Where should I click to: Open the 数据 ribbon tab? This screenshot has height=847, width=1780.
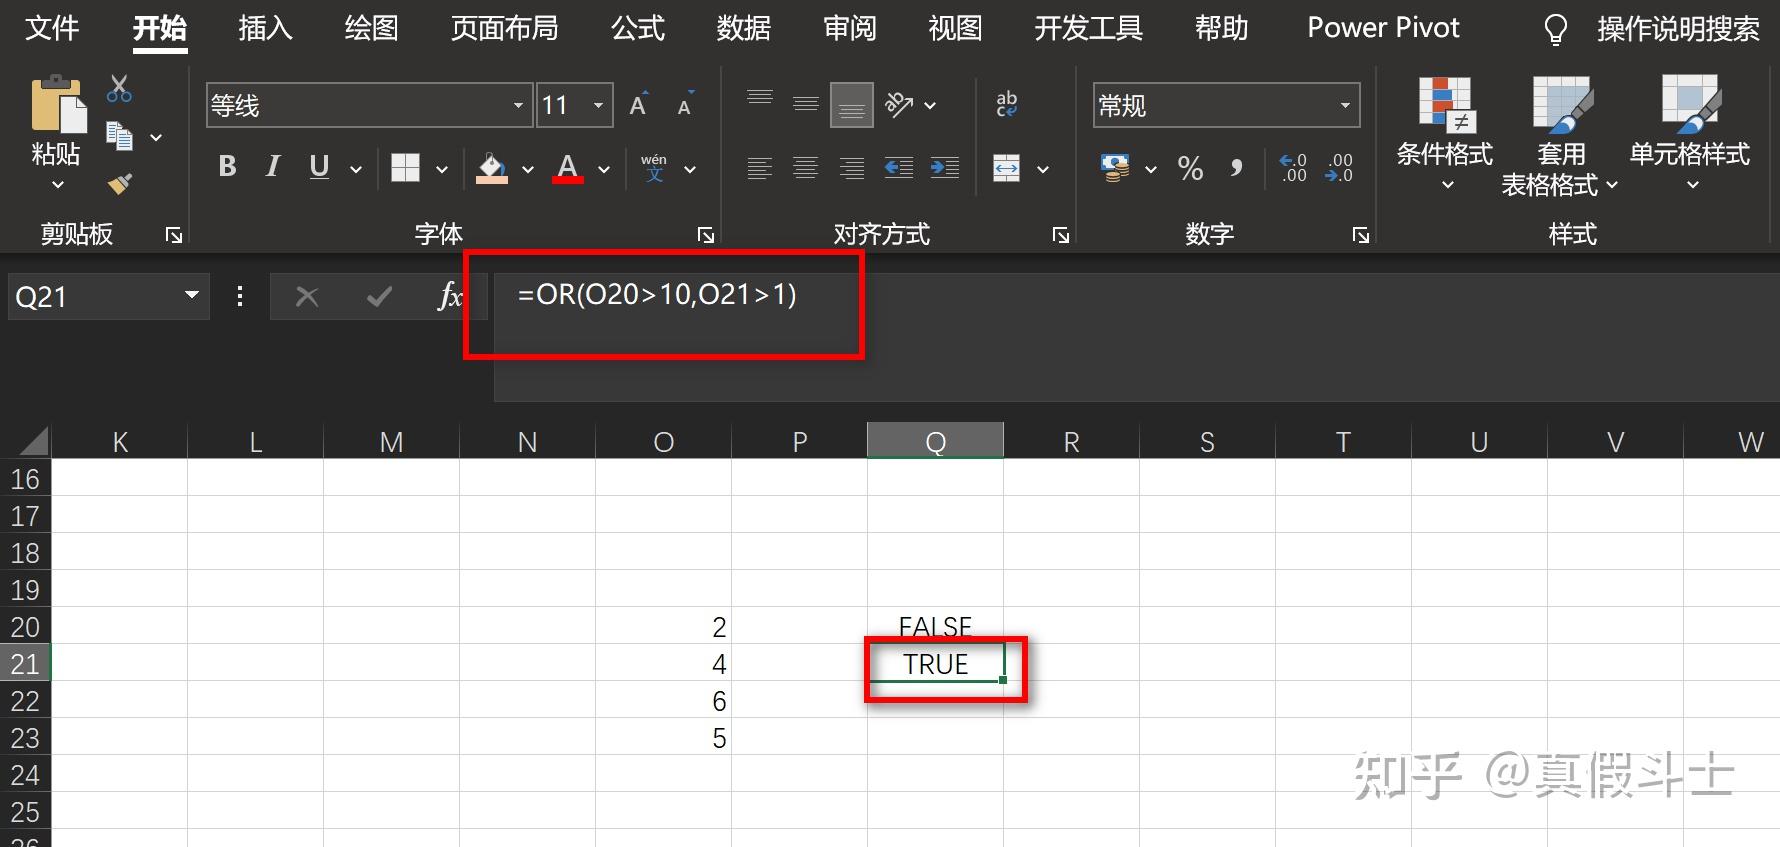coord(744,28)
